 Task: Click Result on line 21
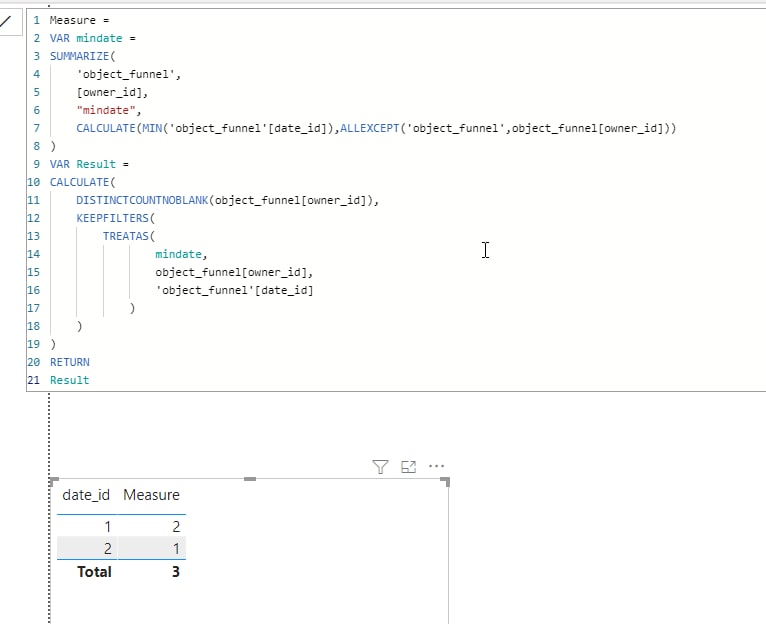point(69,380)
